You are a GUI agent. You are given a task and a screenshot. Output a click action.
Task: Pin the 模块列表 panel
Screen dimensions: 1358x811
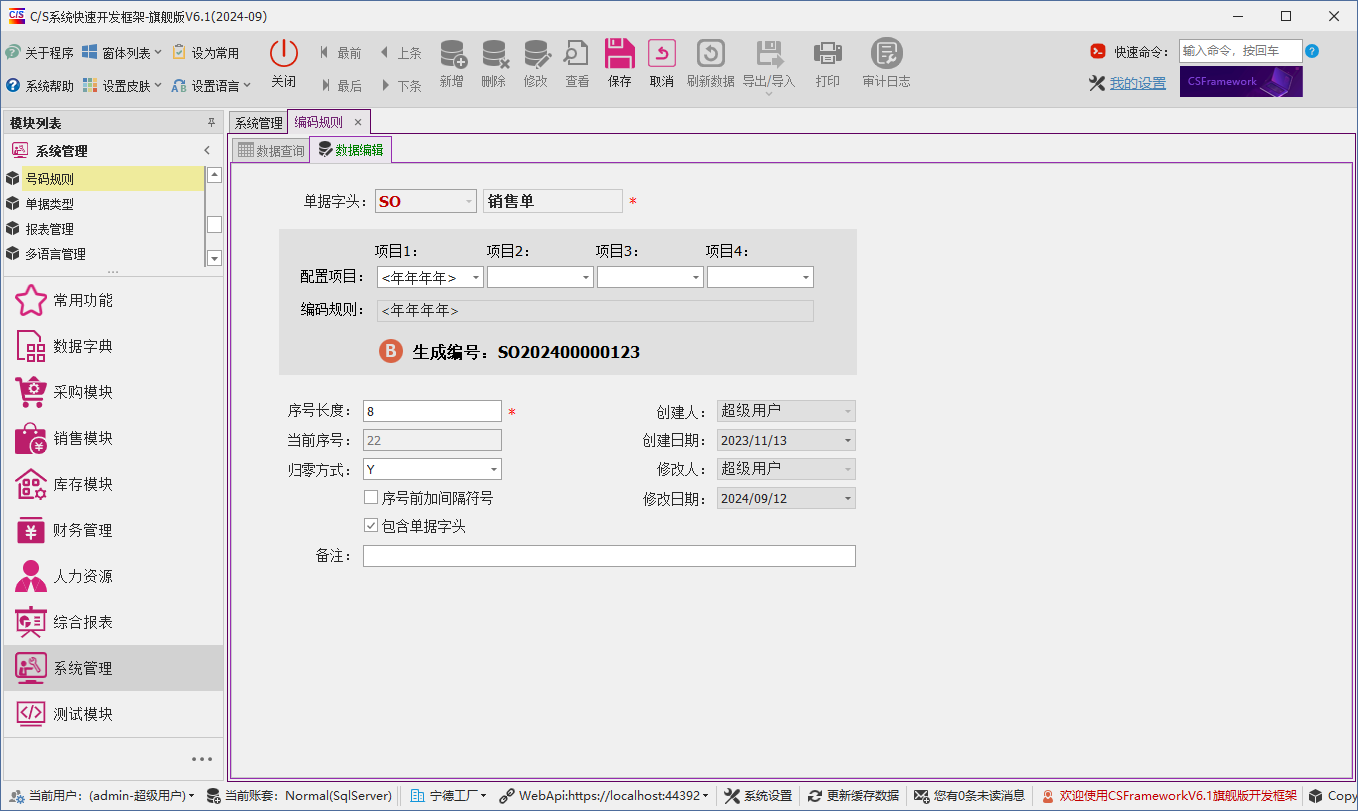coord(211,123)
